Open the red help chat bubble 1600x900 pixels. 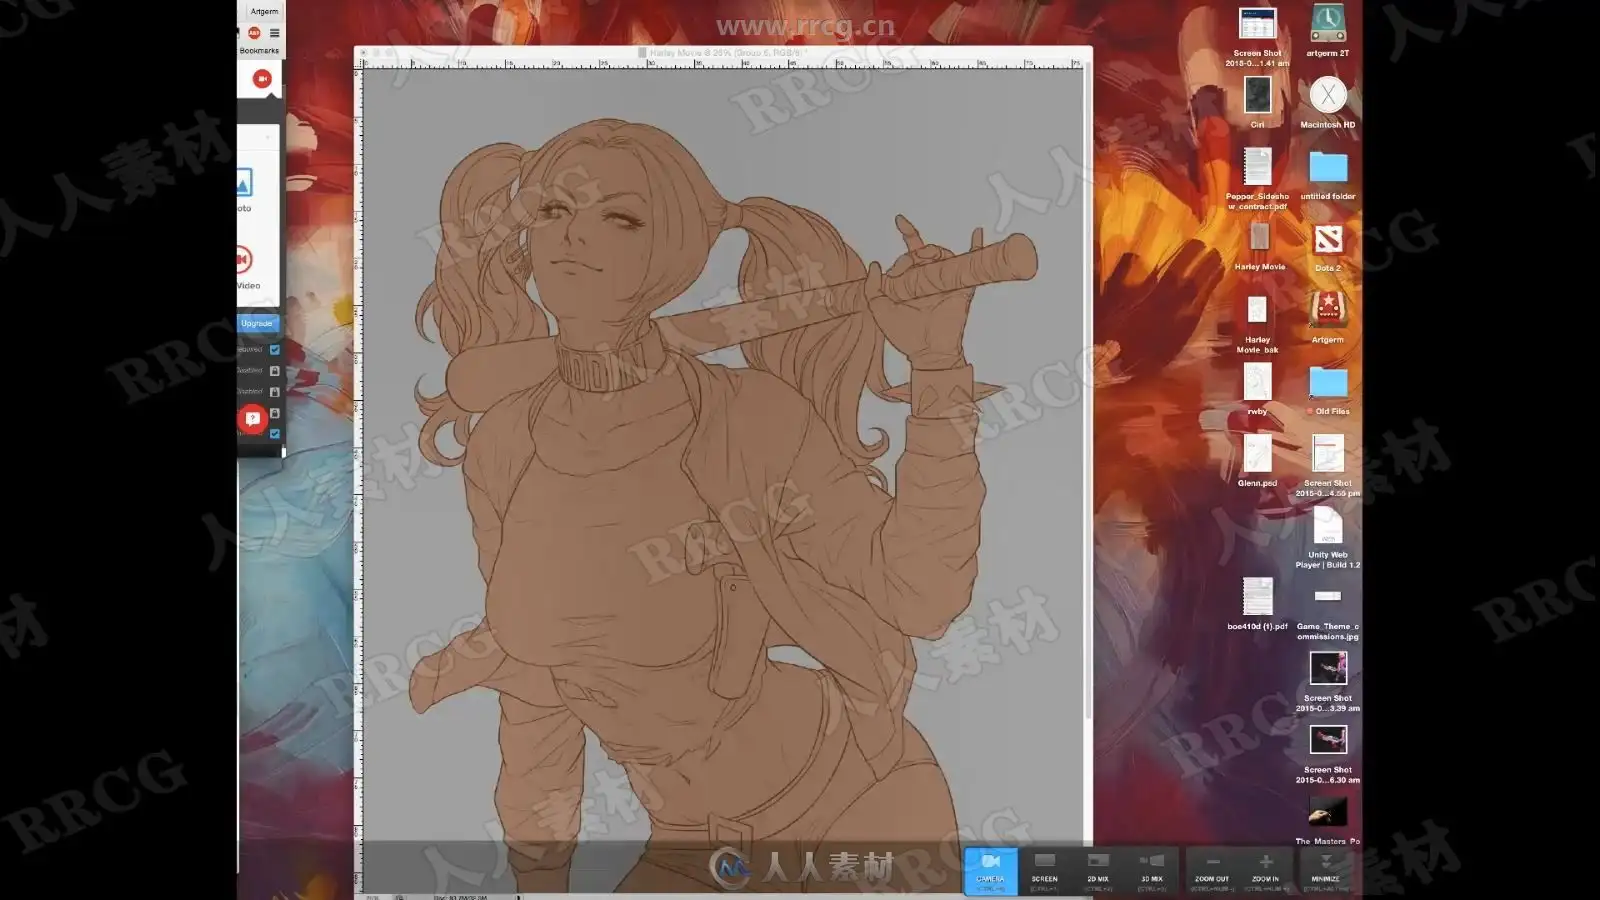click(x=252, y=418)
